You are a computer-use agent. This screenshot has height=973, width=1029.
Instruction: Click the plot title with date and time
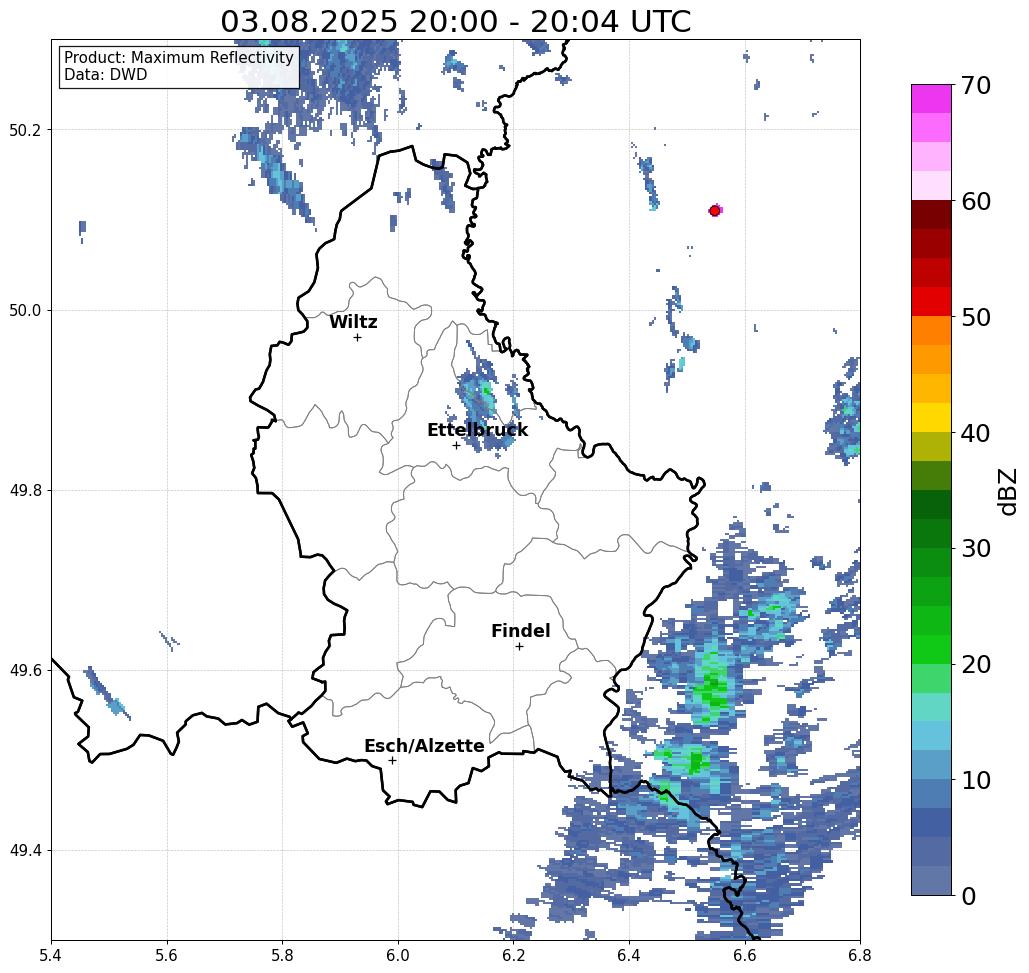coord(455,21)
